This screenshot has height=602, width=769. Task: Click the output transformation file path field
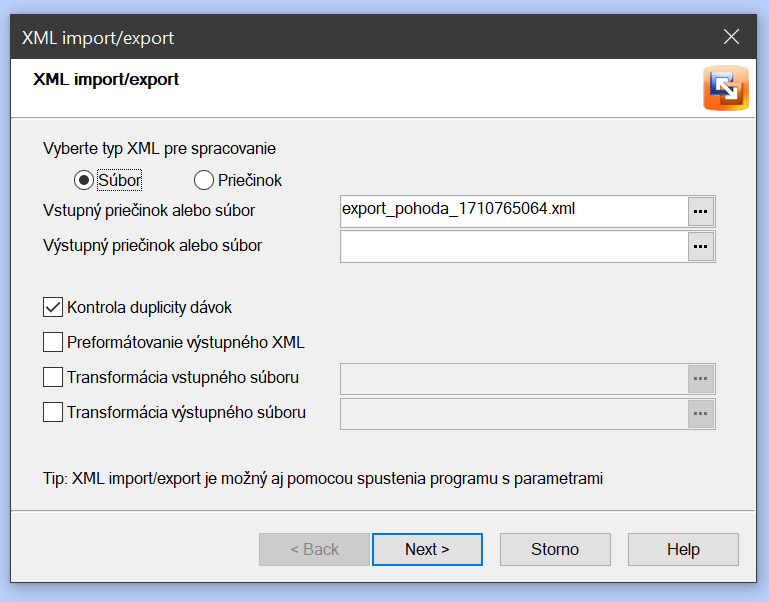tap(513, 413)
